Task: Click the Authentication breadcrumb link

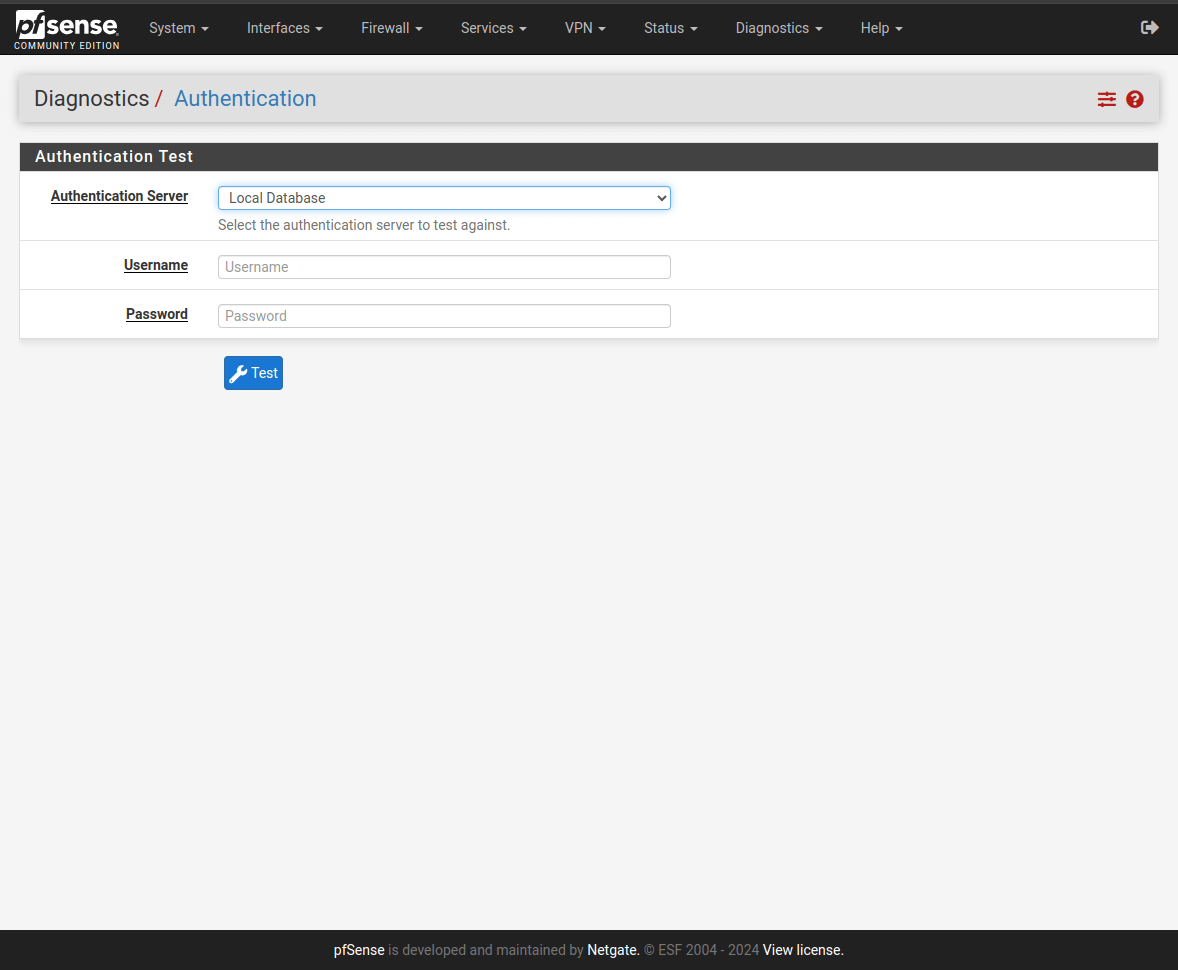Action: (245, 98)
